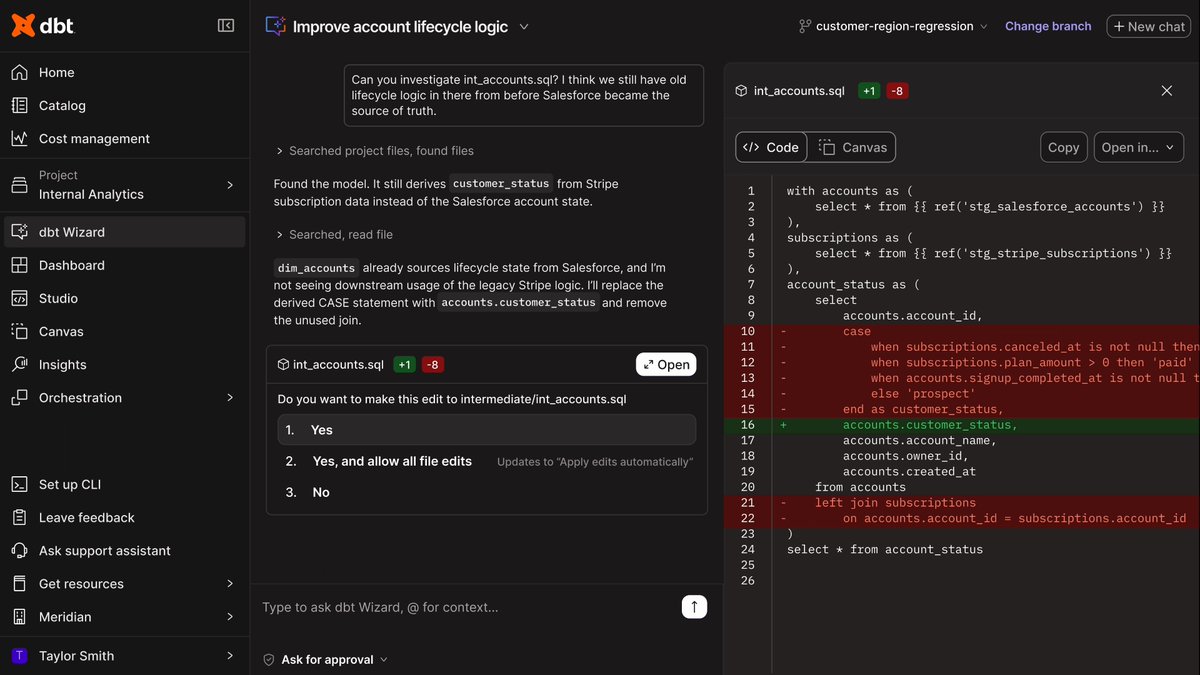Click removed line 21 'left join subscriptions'
Viewport: 1200px width, 675px height.
coord(895,502)
